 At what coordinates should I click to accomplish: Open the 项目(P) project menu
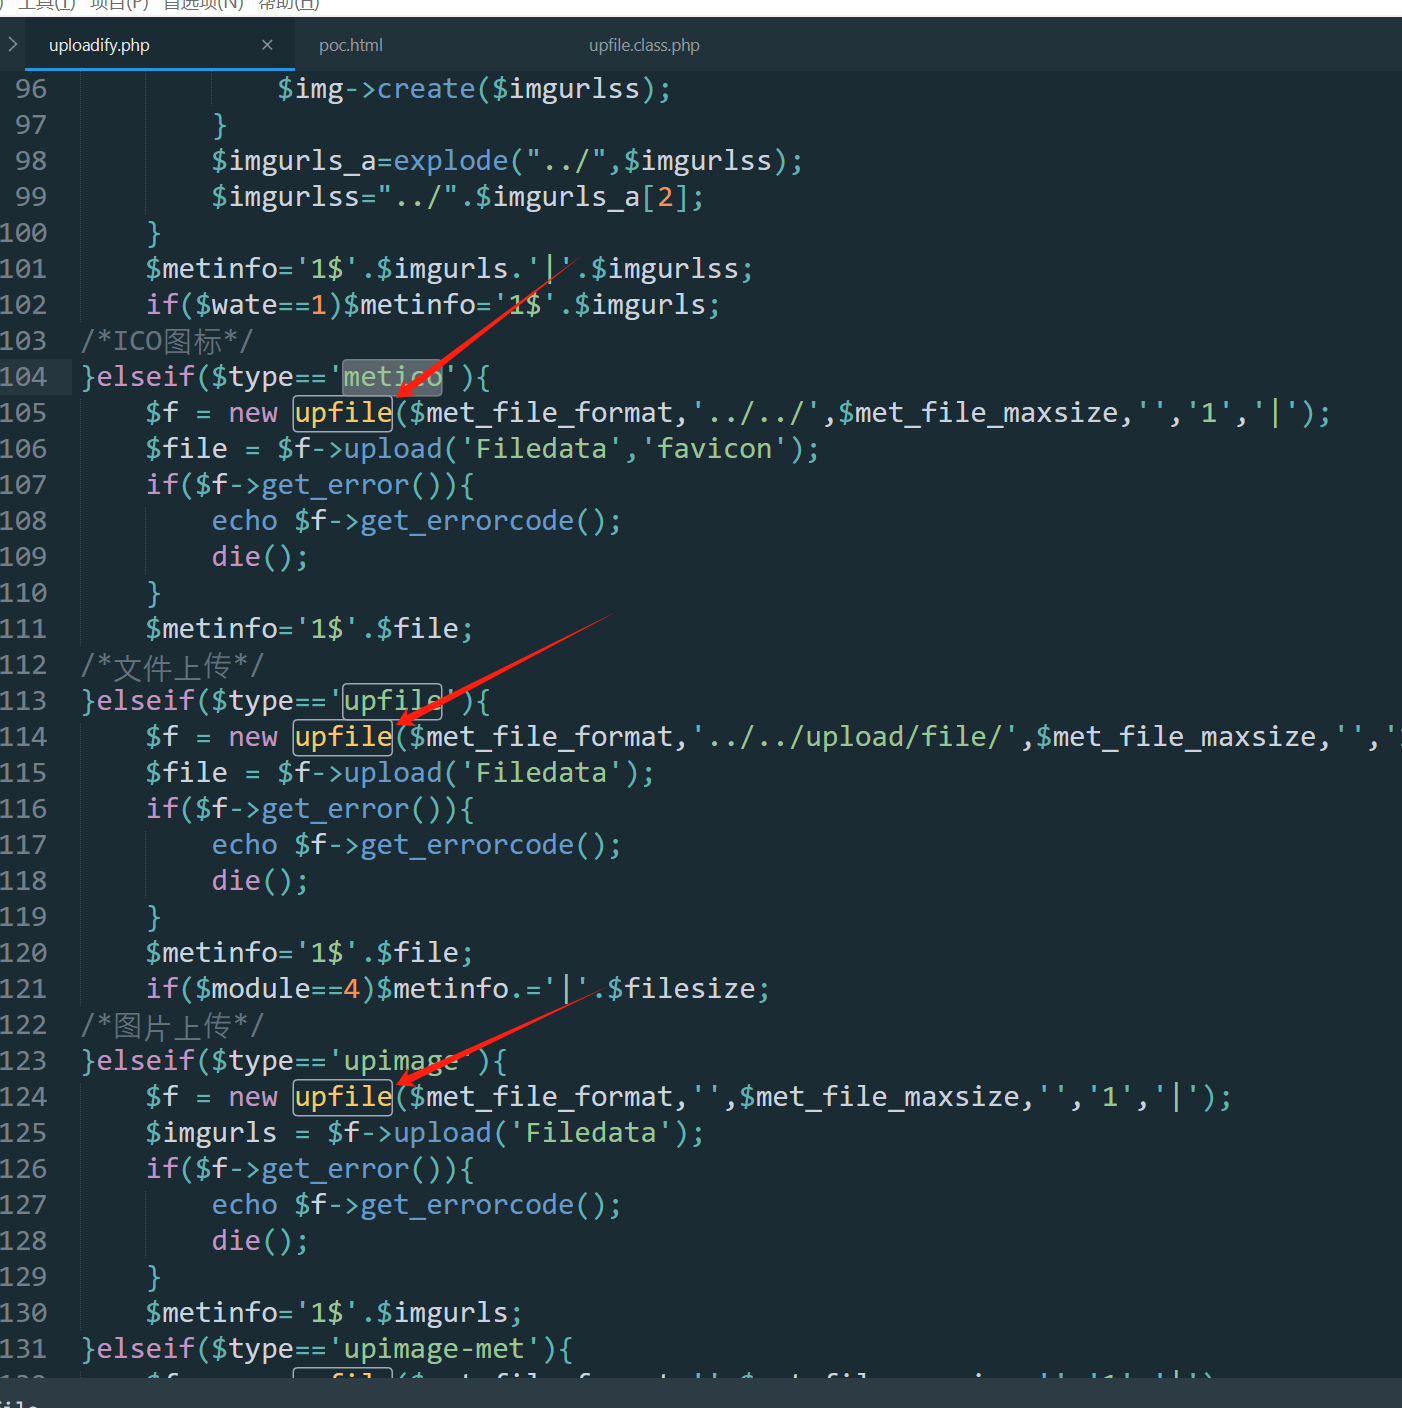click(x=119, y=5)
